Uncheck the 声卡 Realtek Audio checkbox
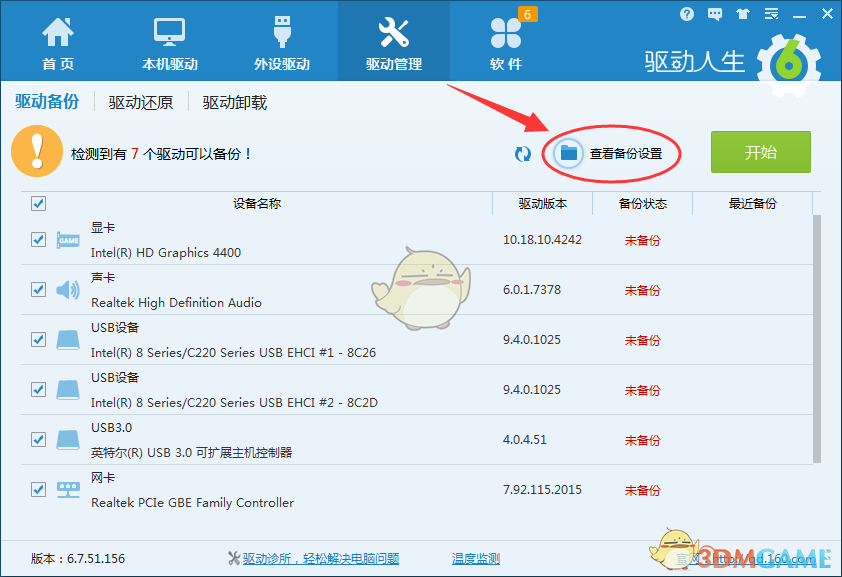 38,289
